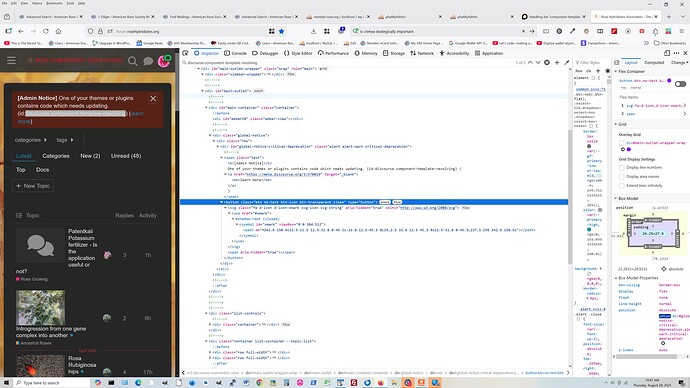Screen dimensions: 690x388
Task: Toggle the element rule checkbox in Rules
Action: [593, 78]
